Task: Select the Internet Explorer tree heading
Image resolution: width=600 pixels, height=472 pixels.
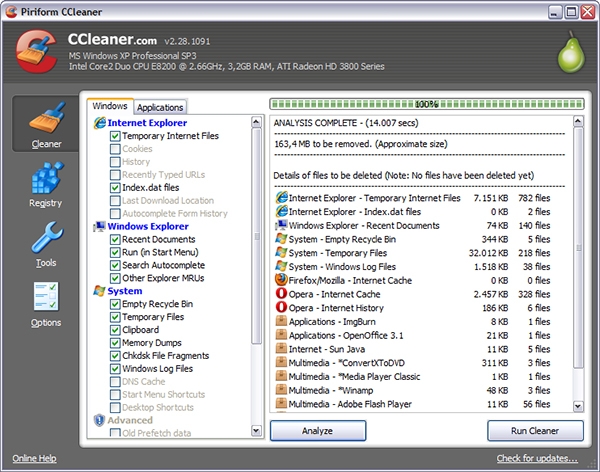Action: coord(147,123)
